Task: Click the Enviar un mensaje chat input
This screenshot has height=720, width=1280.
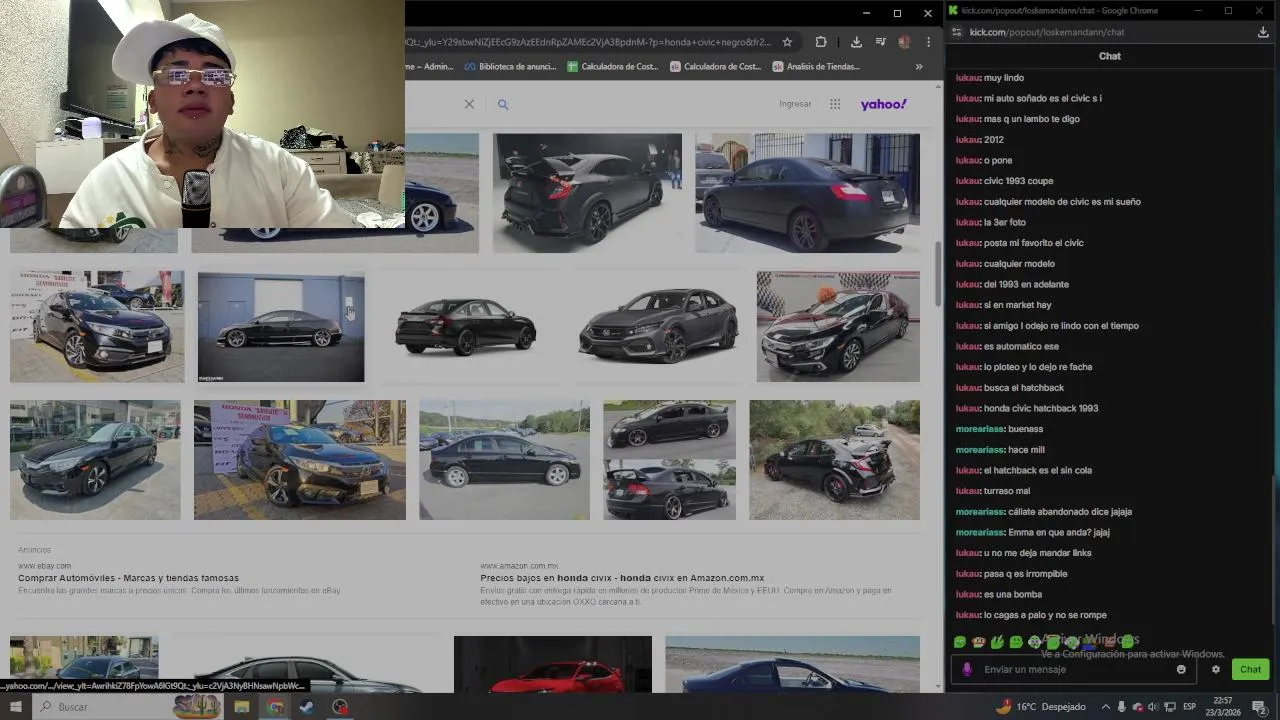Action: pyautogui.click(x=1075, y=669)
